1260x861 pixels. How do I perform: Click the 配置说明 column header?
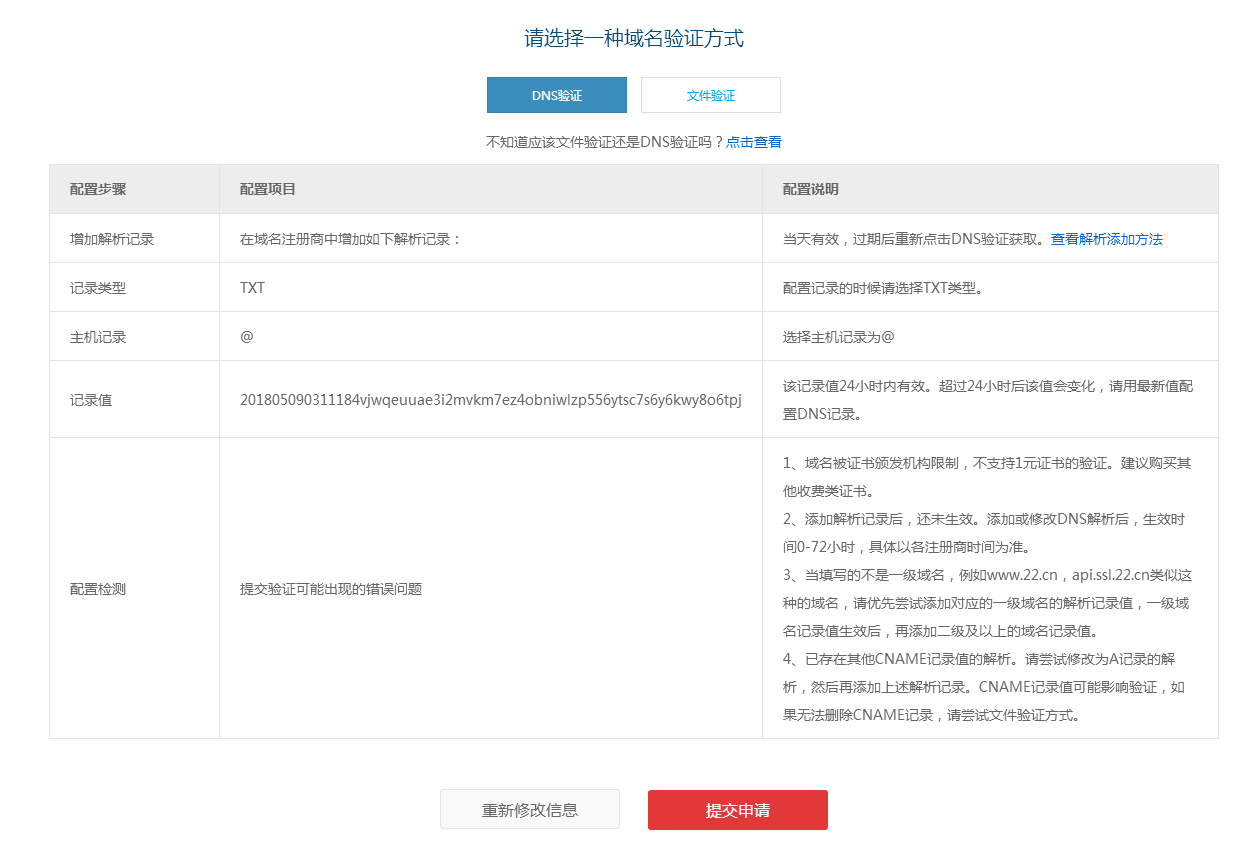[808, 189]
